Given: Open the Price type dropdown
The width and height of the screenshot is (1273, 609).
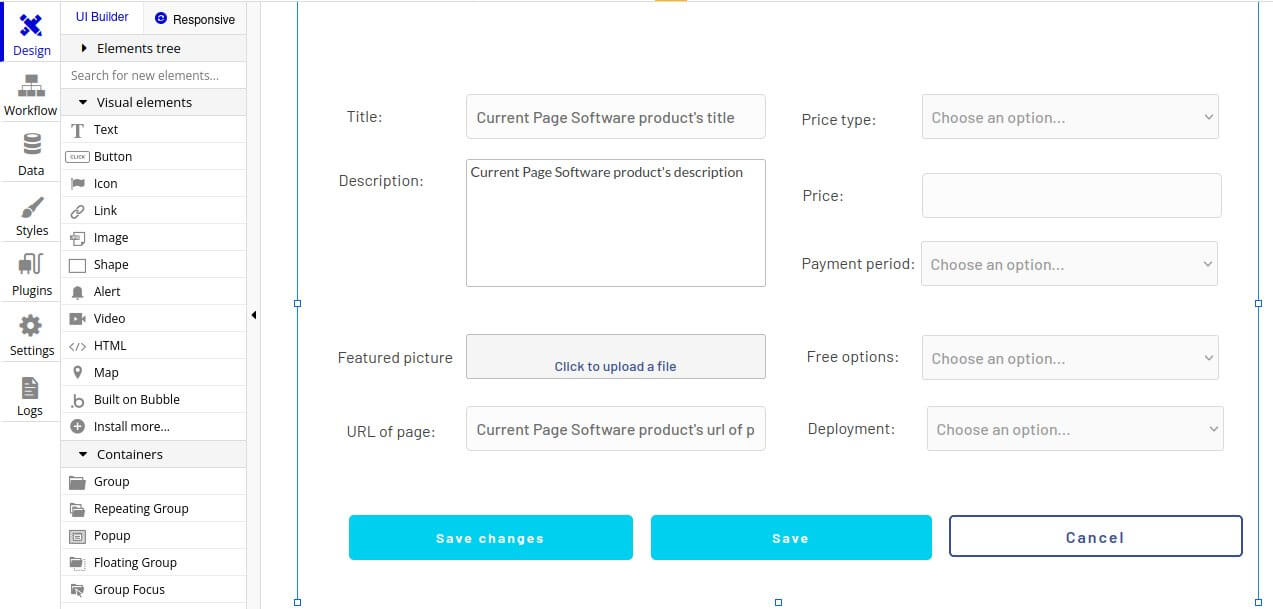Looking at the screenshot, I should click(1070, 117).
